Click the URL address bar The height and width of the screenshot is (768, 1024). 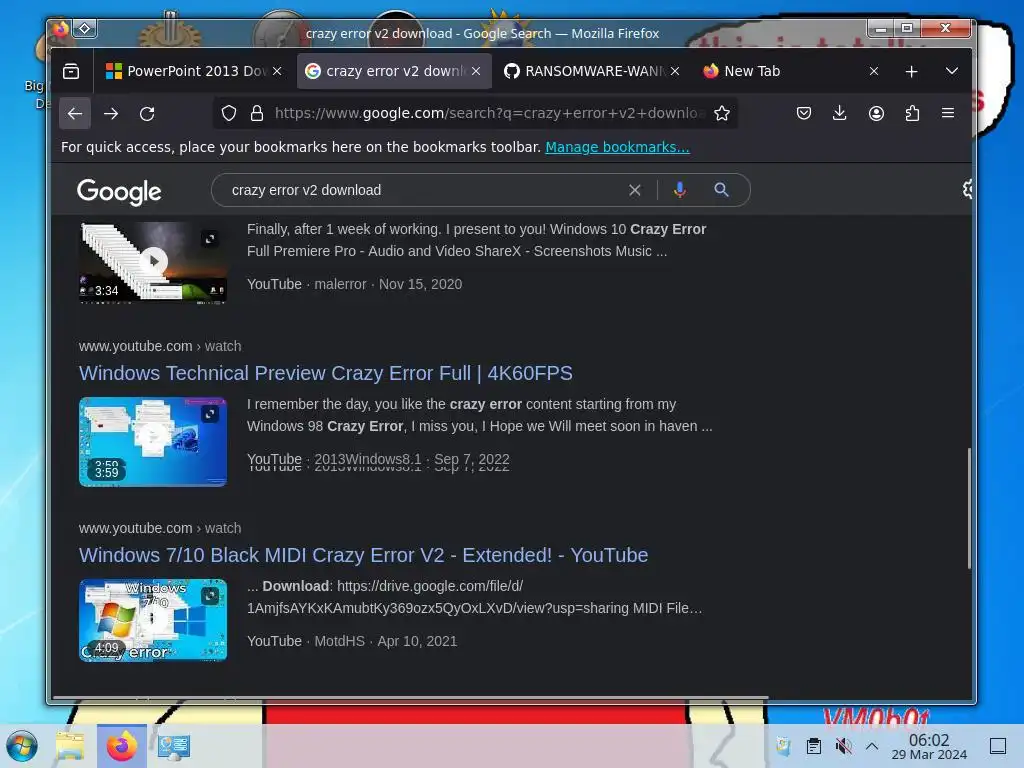(x=488, y=114)
